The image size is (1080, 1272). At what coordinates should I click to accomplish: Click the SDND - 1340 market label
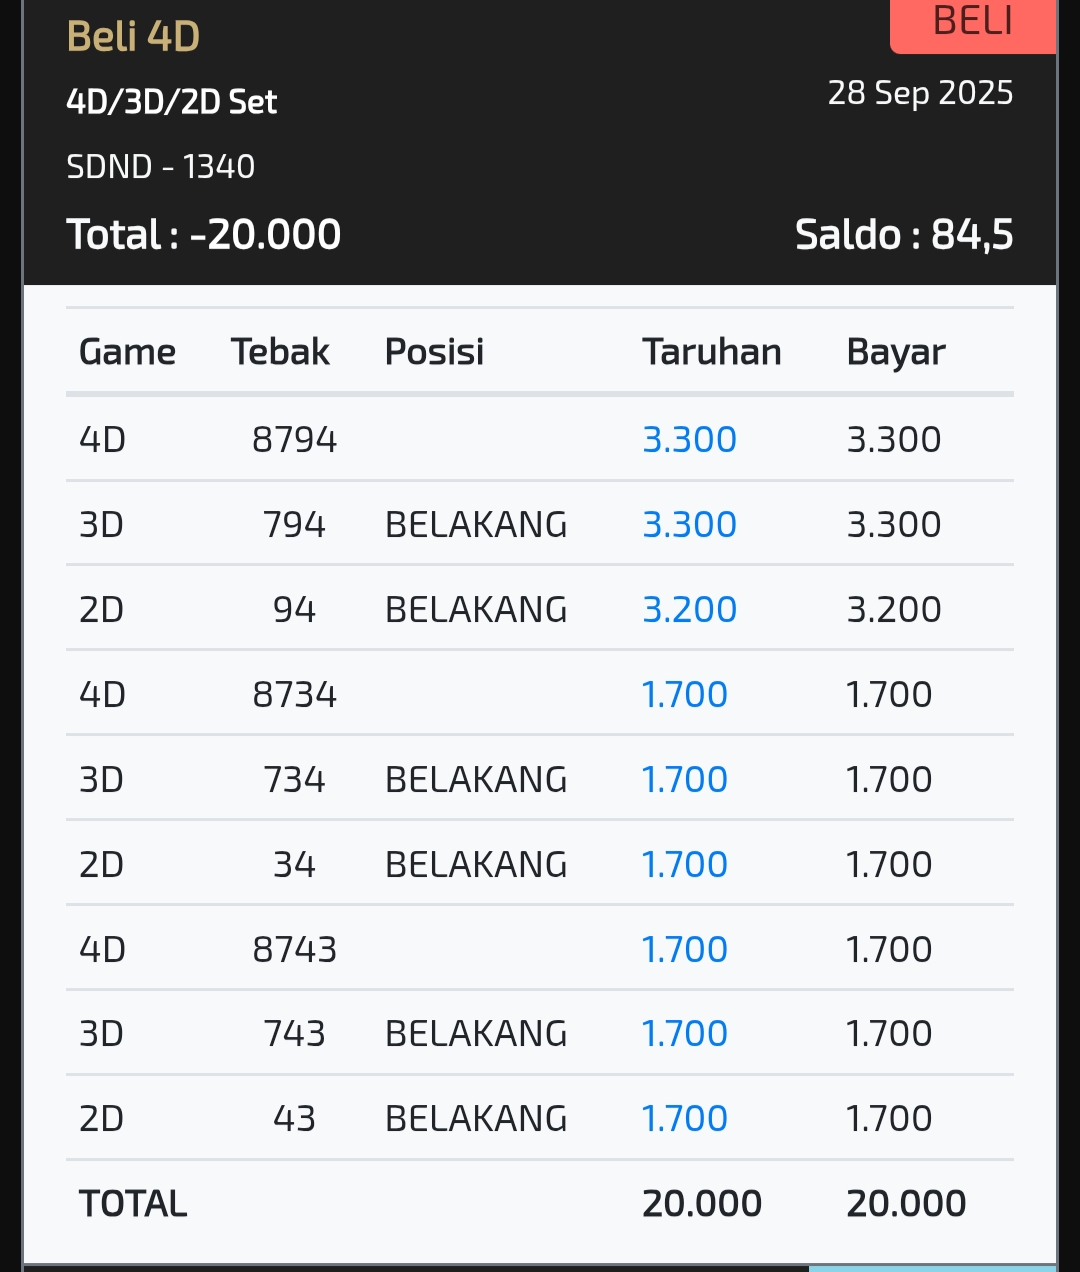click(160, 166)
